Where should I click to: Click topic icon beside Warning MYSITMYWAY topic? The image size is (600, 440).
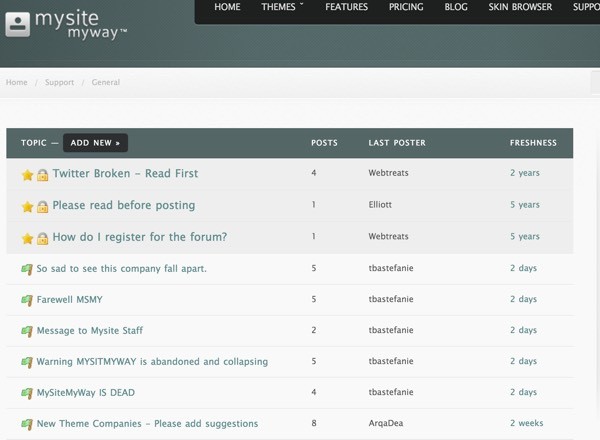click(x=27, y=362)
